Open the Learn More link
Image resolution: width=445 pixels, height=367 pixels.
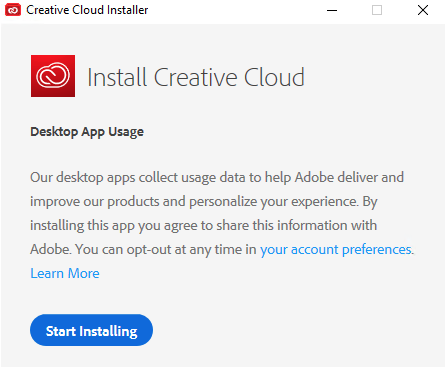tap(65, 273)
